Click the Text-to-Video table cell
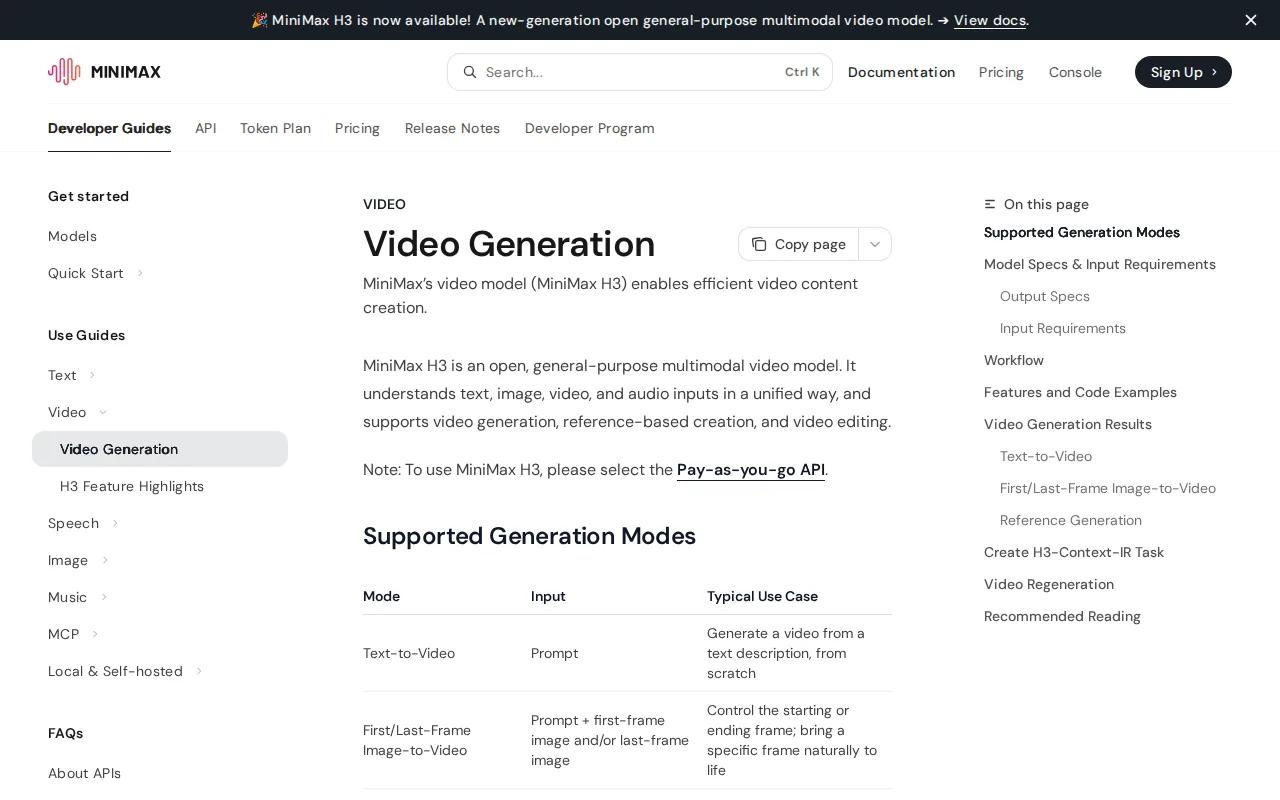 coord(409,653)
